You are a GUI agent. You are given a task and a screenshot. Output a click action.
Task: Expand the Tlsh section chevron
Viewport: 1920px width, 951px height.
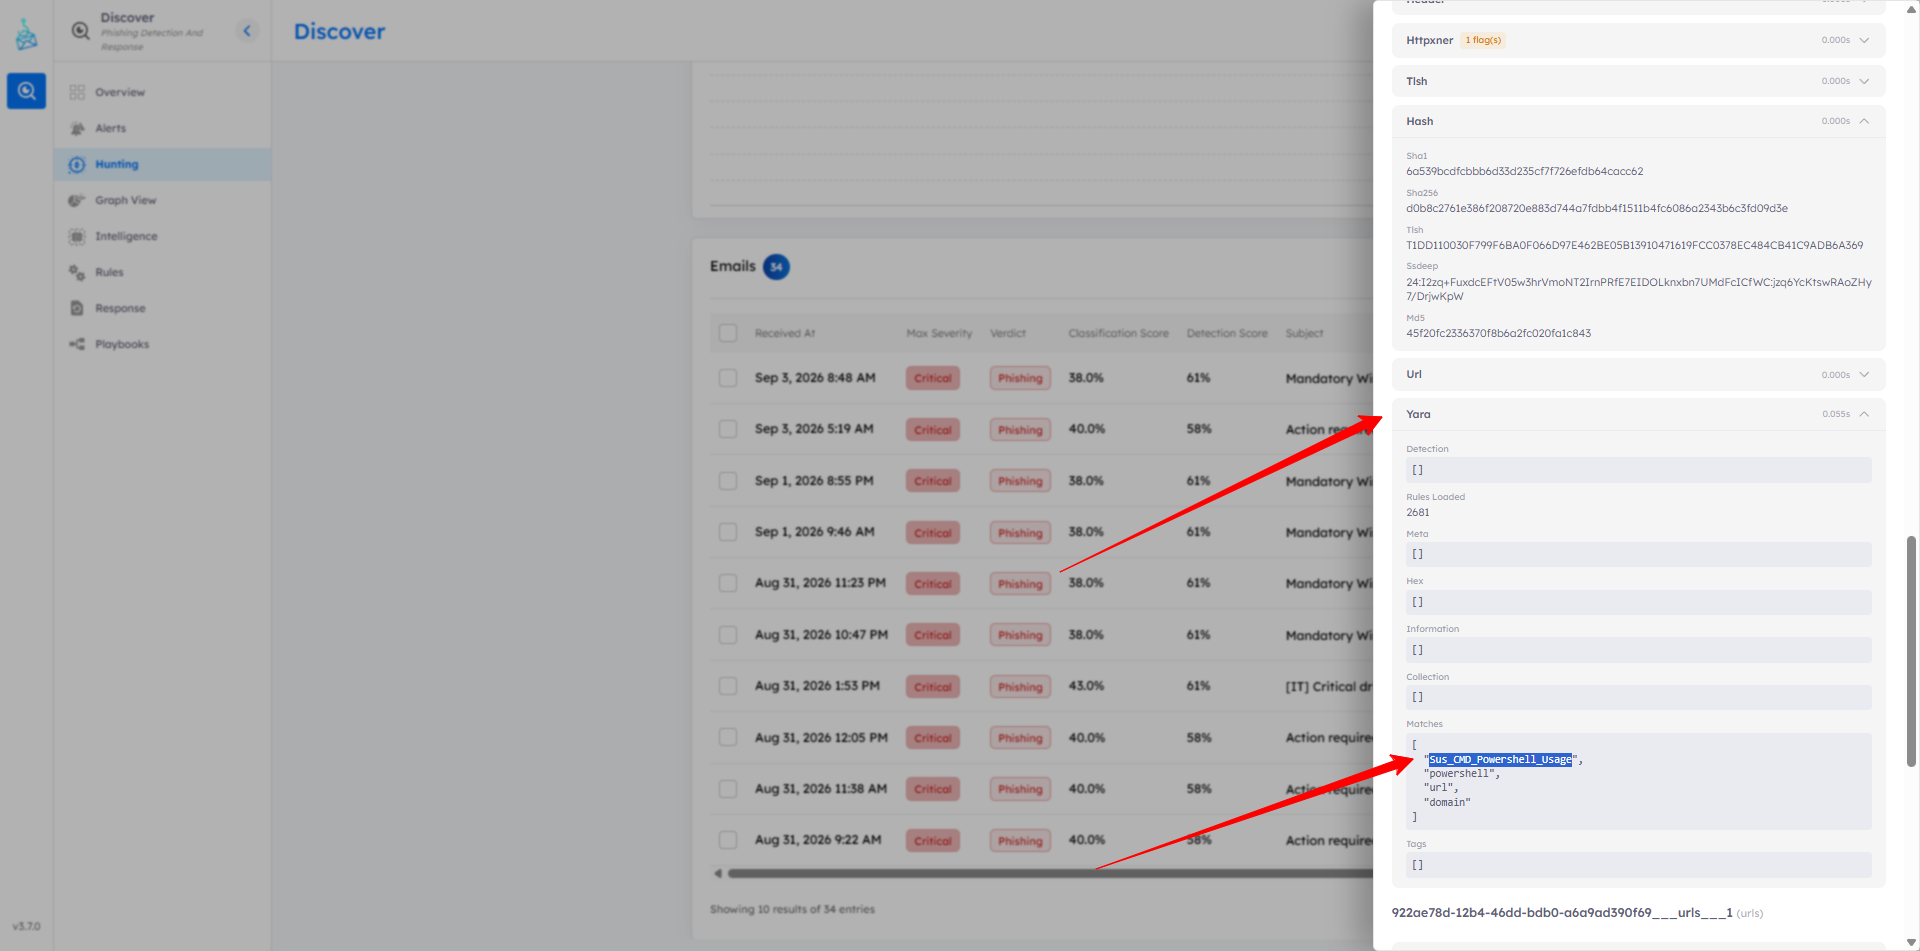tap(1864, 81)
